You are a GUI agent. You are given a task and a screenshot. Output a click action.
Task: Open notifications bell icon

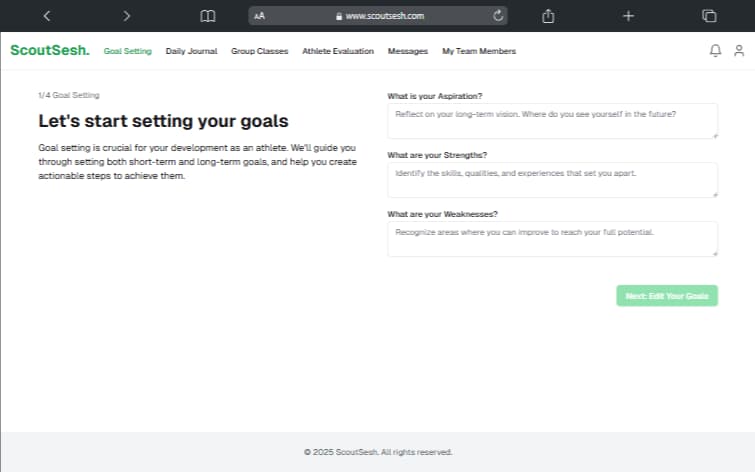tap(715, 51)
